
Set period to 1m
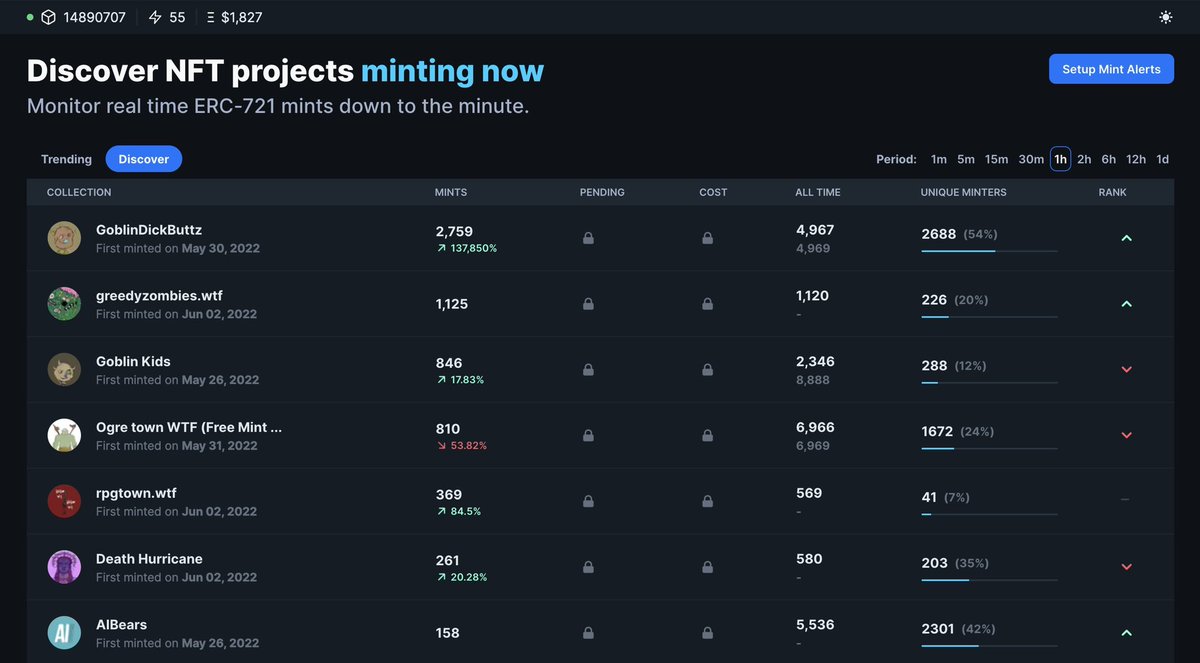tap(939, 159)
